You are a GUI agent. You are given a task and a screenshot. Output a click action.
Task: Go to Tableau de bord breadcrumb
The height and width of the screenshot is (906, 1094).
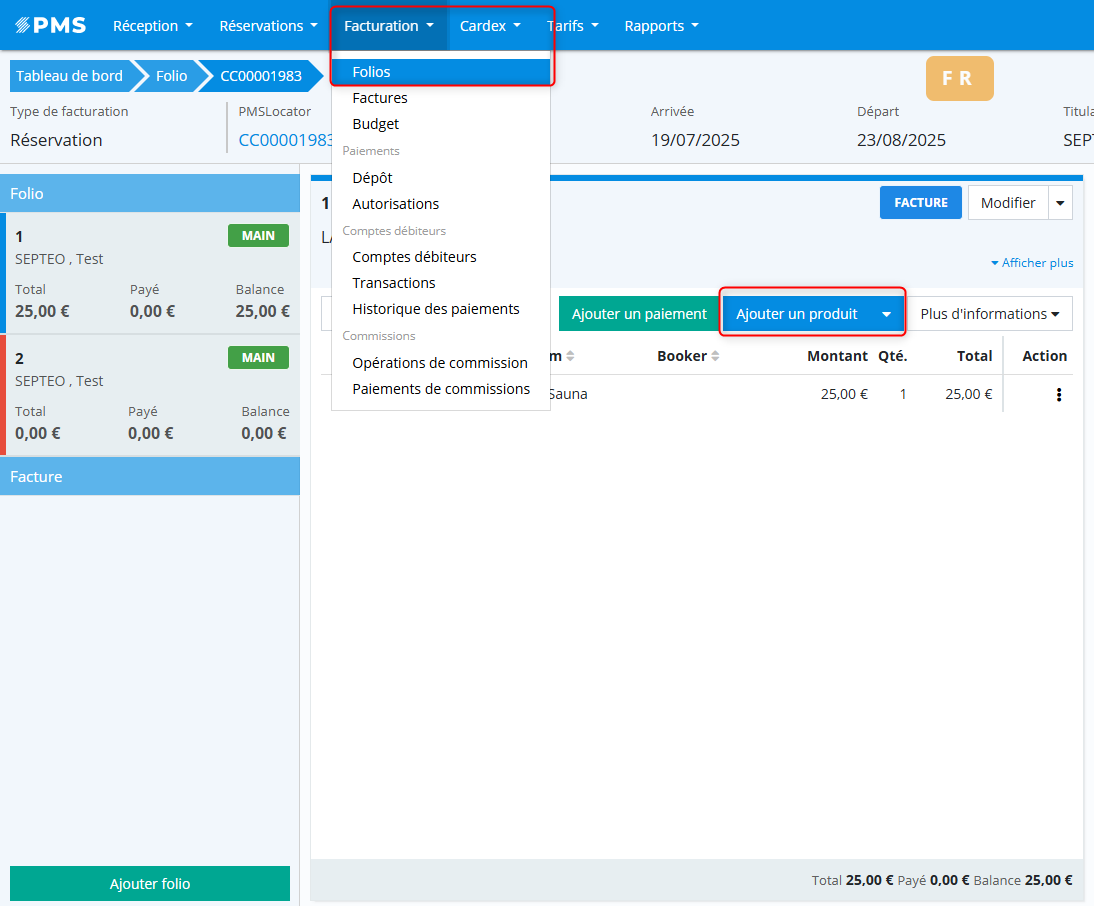pyautogui.click(x=69, y=76)
